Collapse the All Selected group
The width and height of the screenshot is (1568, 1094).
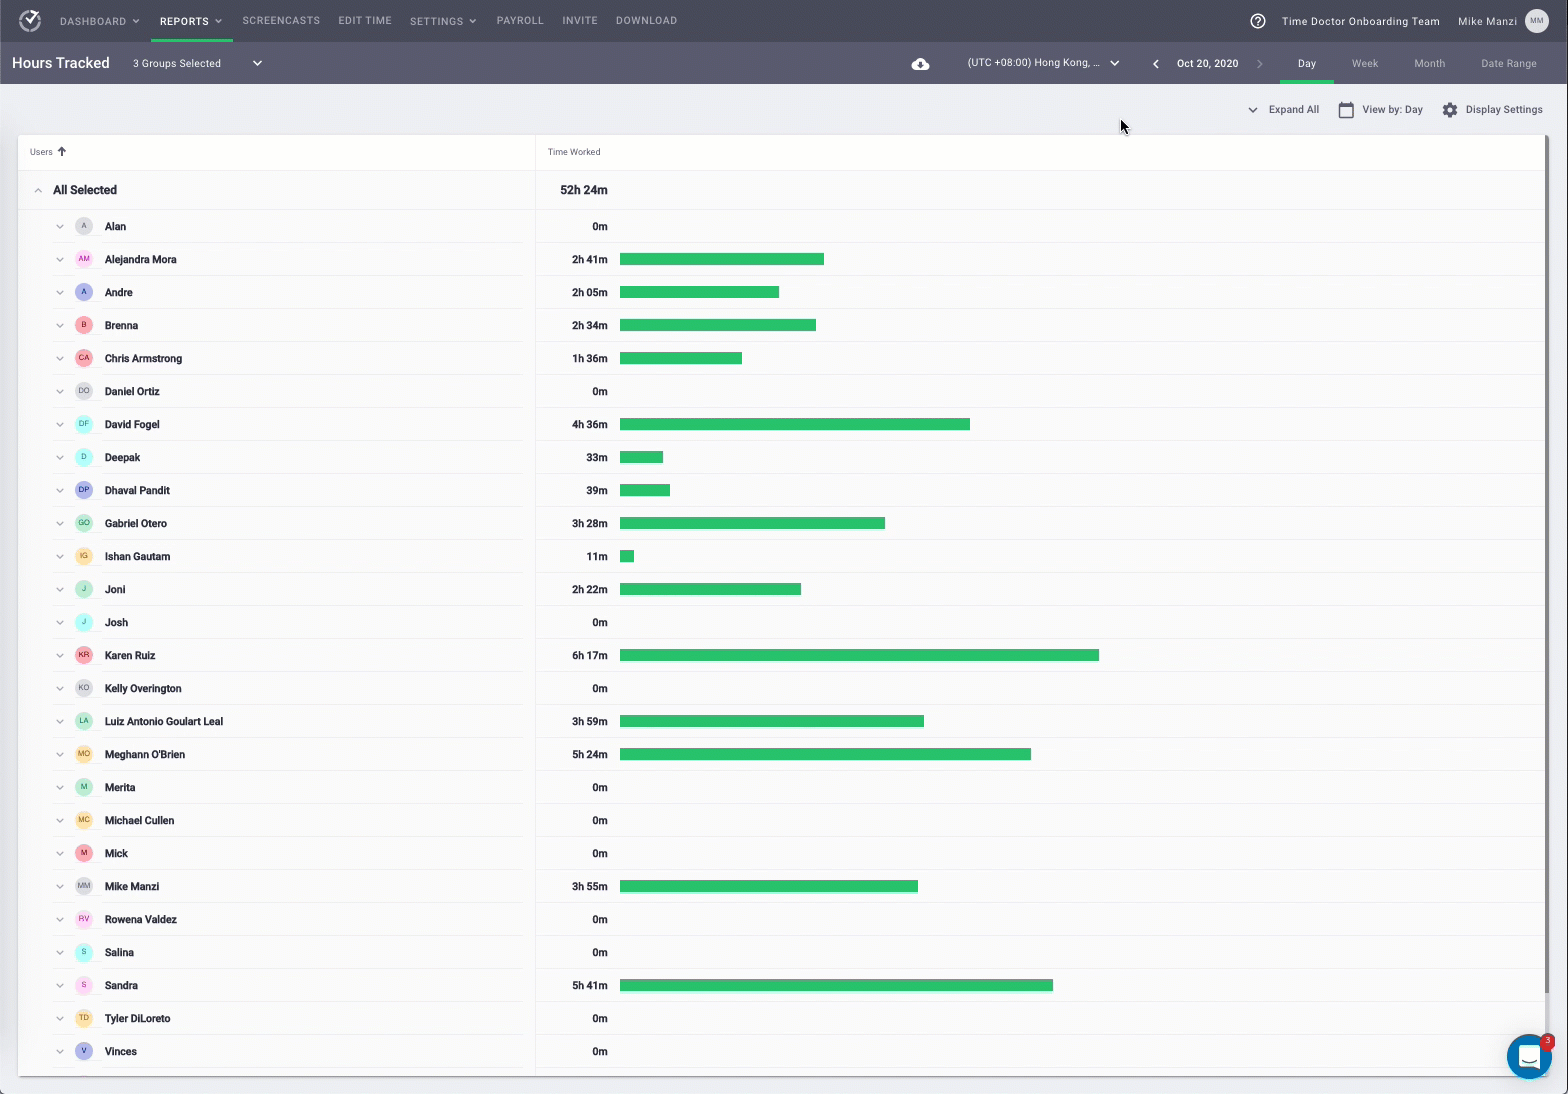tap(38, 190)
